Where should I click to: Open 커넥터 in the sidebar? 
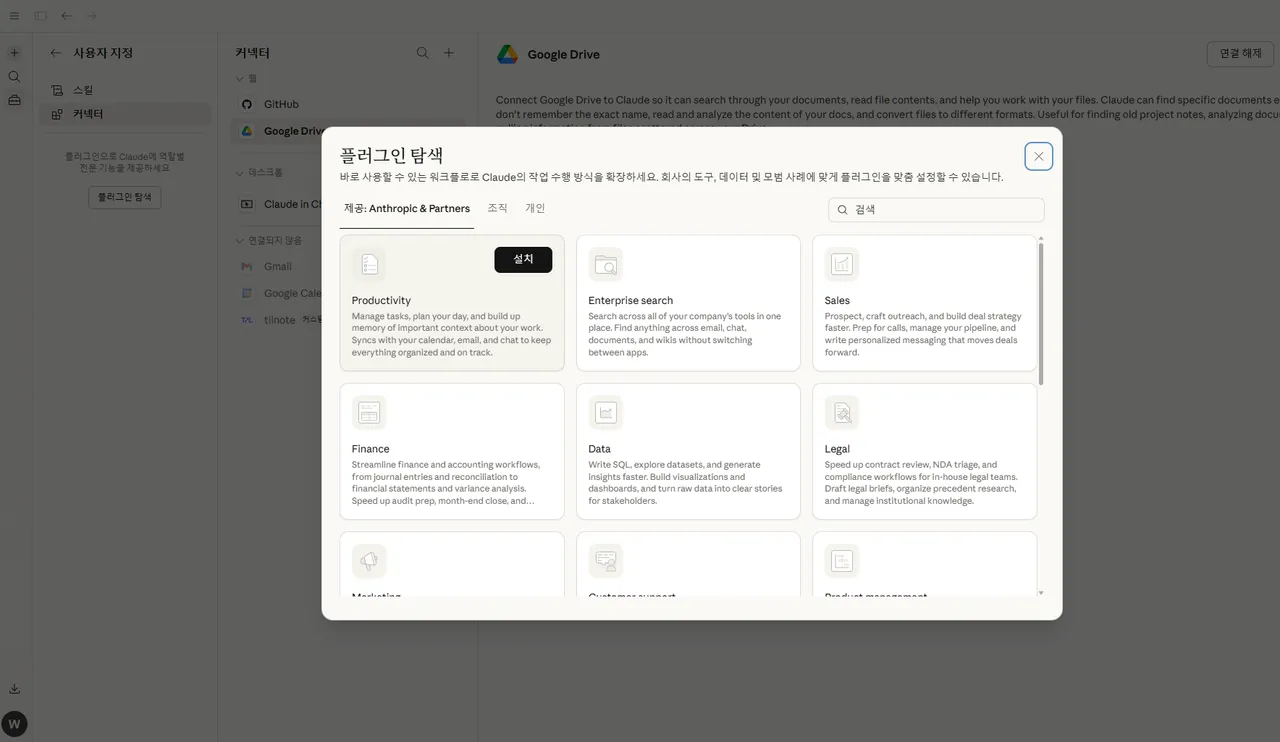[125, 114]
